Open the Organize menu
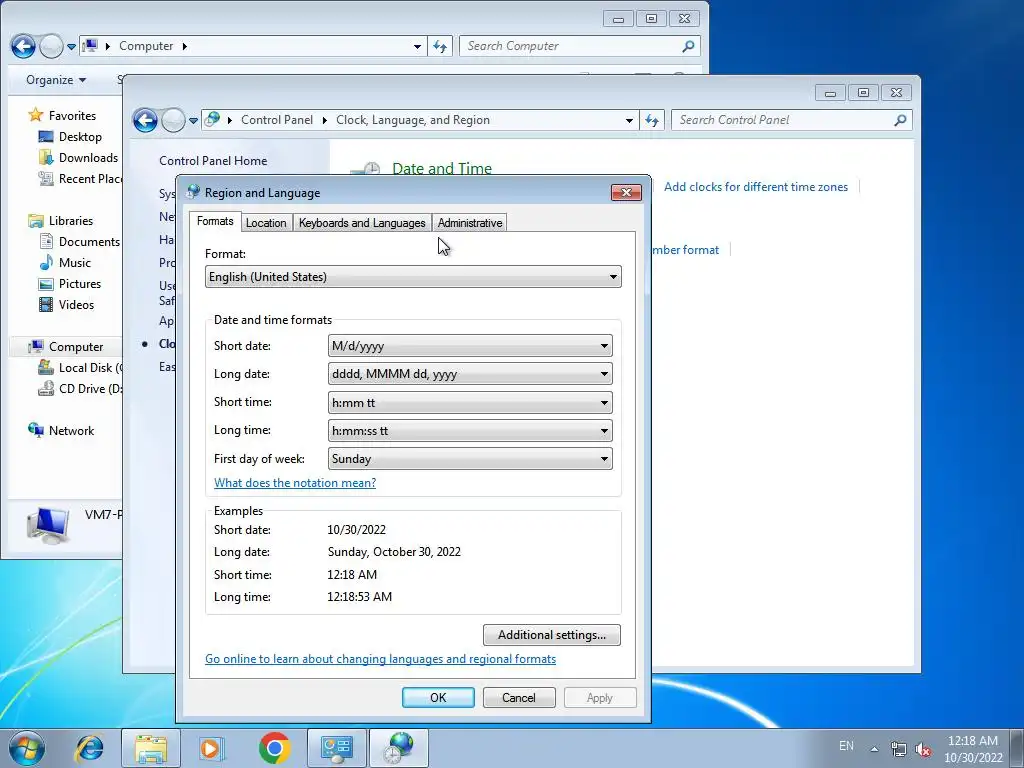The width and height of the screenshot is (1024, 768). coord(56,80)
